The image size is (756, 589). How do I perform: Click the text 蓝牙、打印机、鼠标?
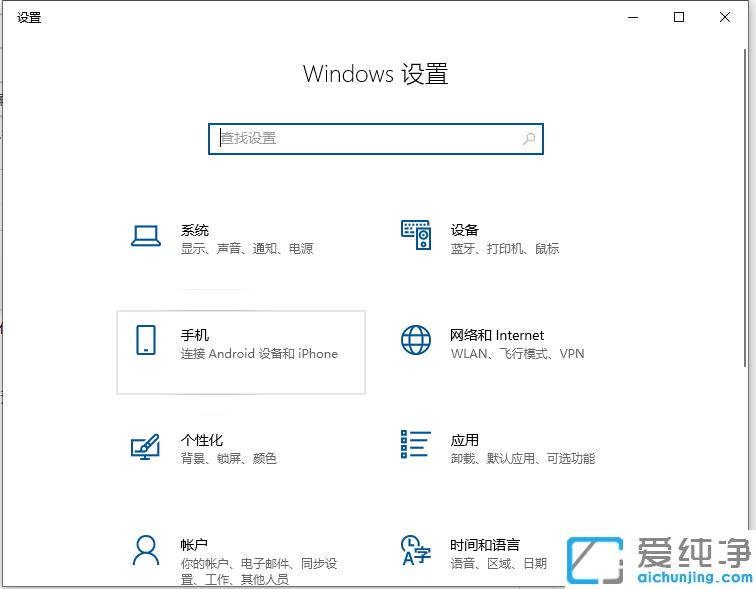pyautogui.click(x=505, y=249)
